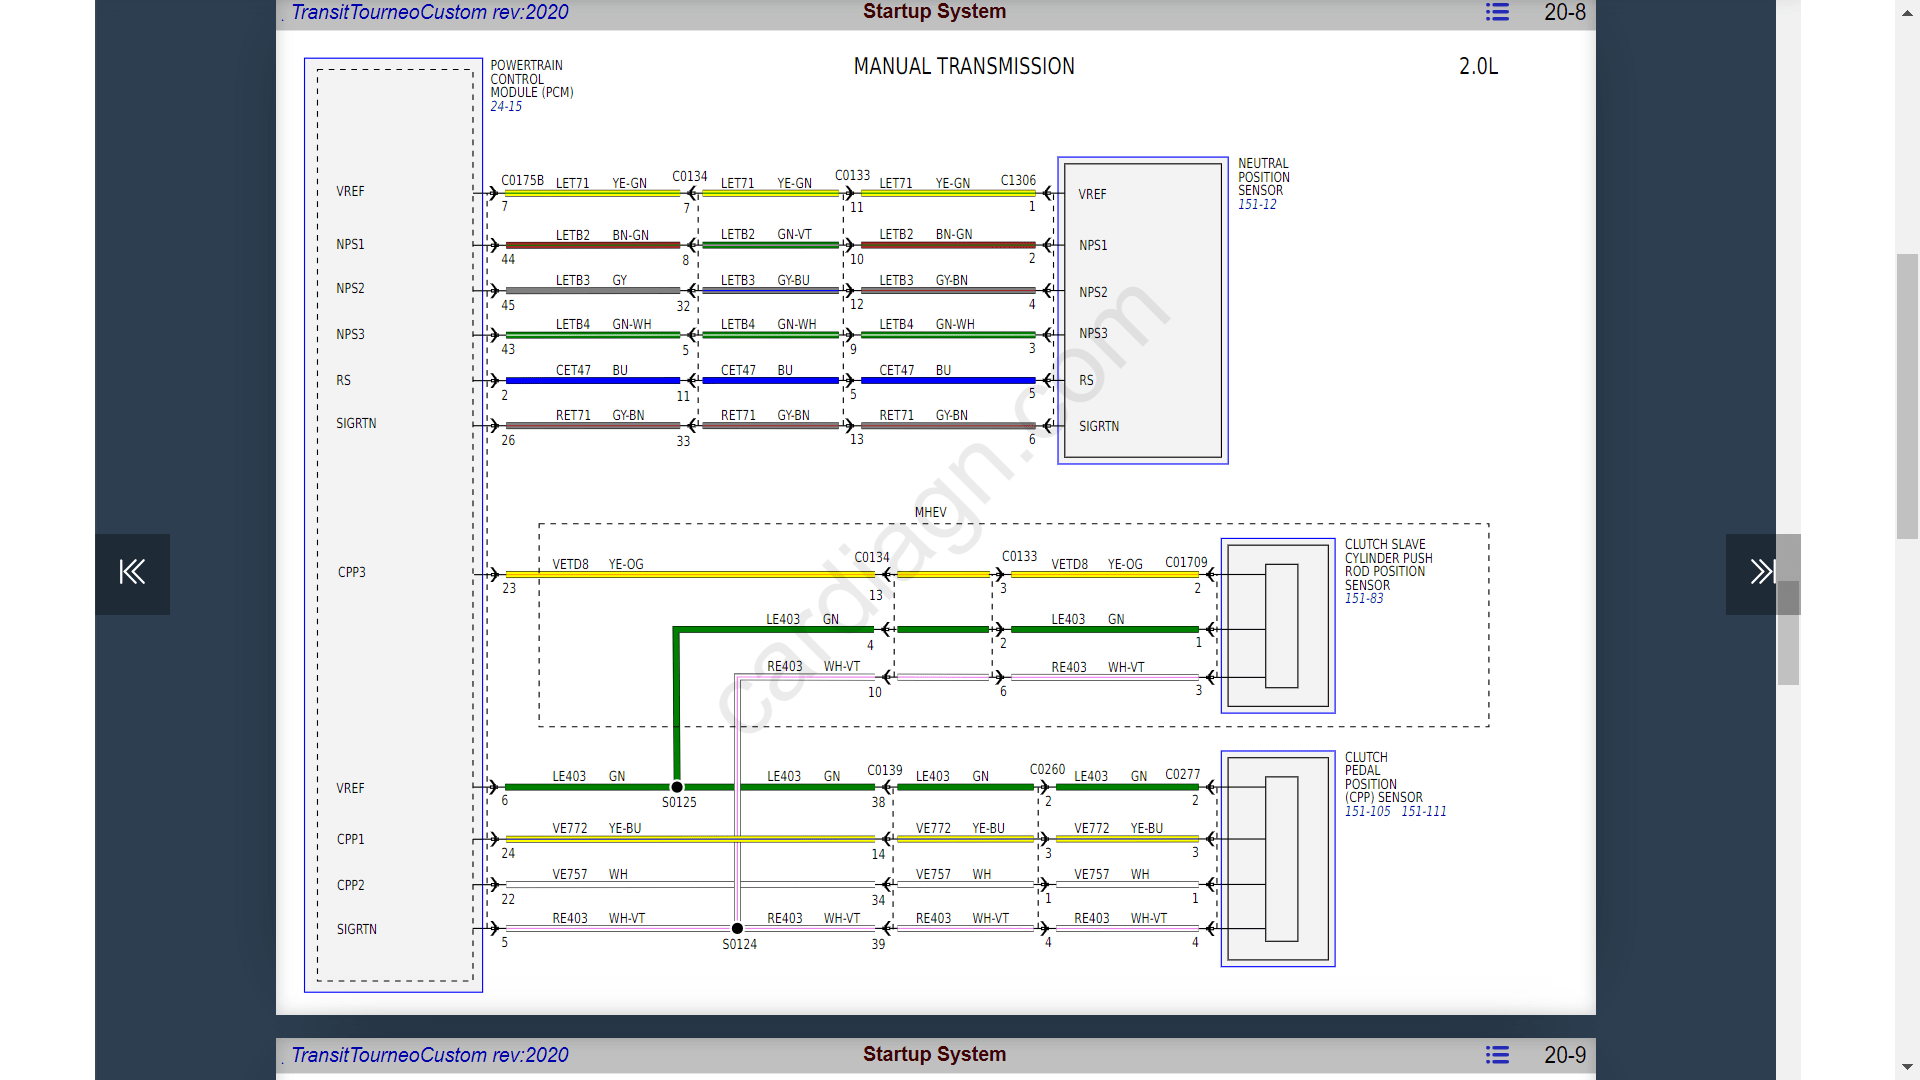This screenshot has width=1920, height=1080.
Task: Follow the Neutral Position Sensor link 151-12
Action: point(1255,202)
